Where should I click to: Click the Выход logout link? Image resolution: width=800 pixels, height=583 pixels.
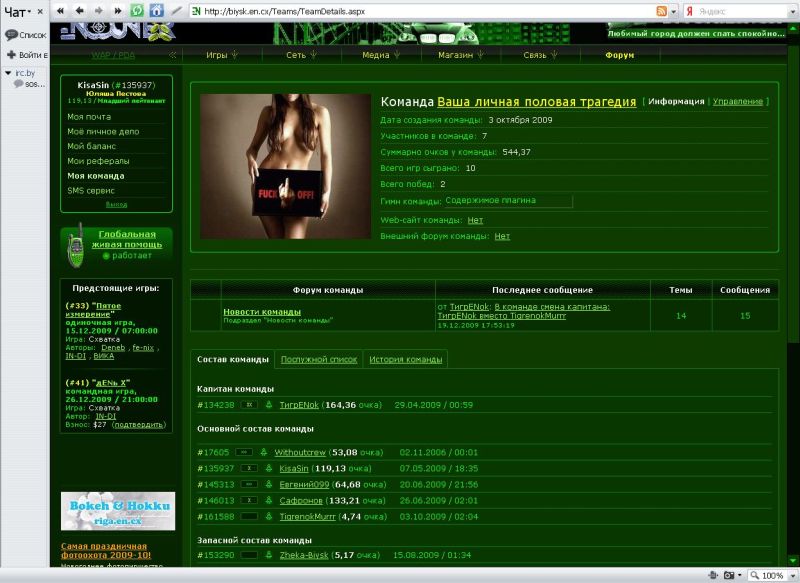coord(116,205)
